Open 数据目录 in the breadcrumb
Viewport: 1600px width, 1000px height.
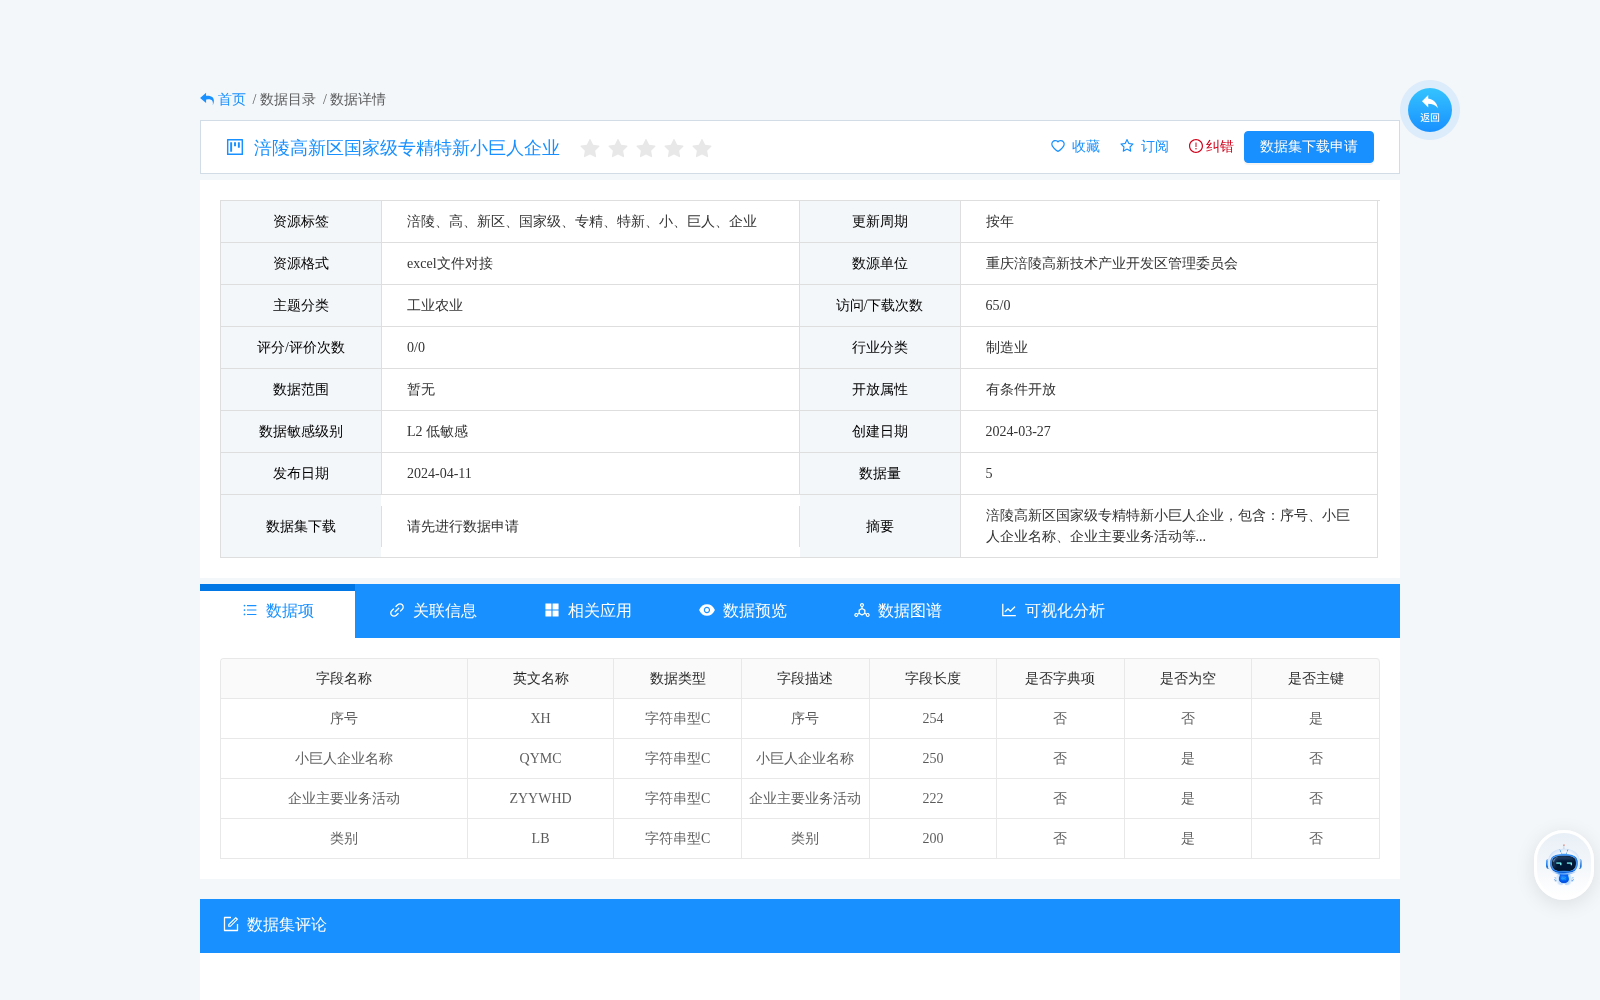288,99
